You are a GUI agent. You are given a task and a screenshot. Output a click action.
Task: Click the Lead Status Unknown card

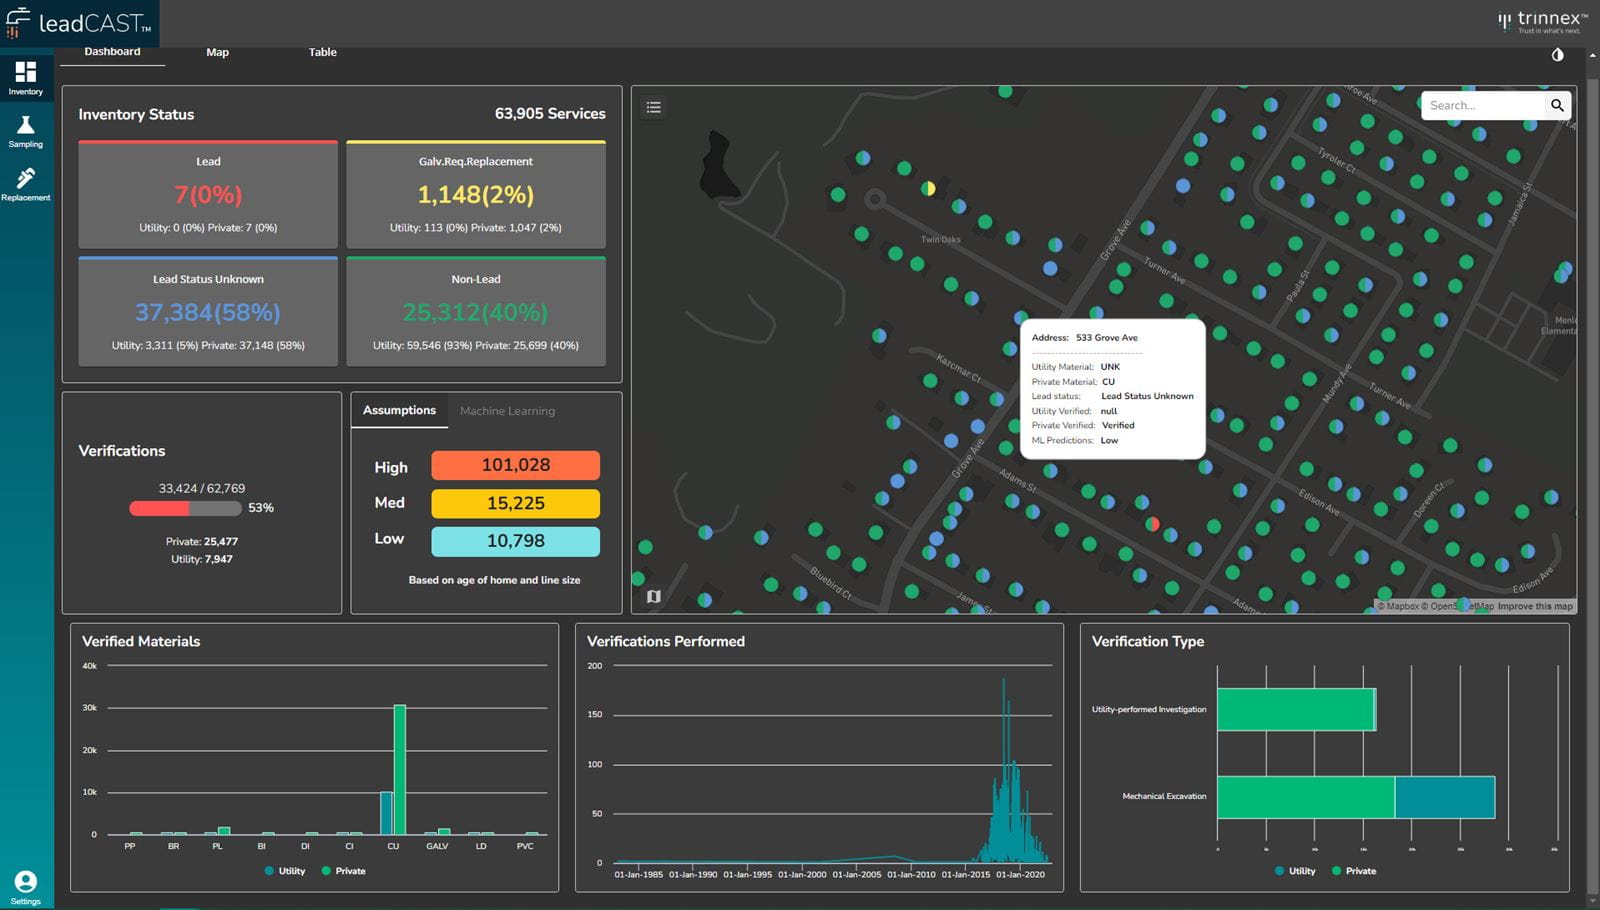[x=208, y=312]
